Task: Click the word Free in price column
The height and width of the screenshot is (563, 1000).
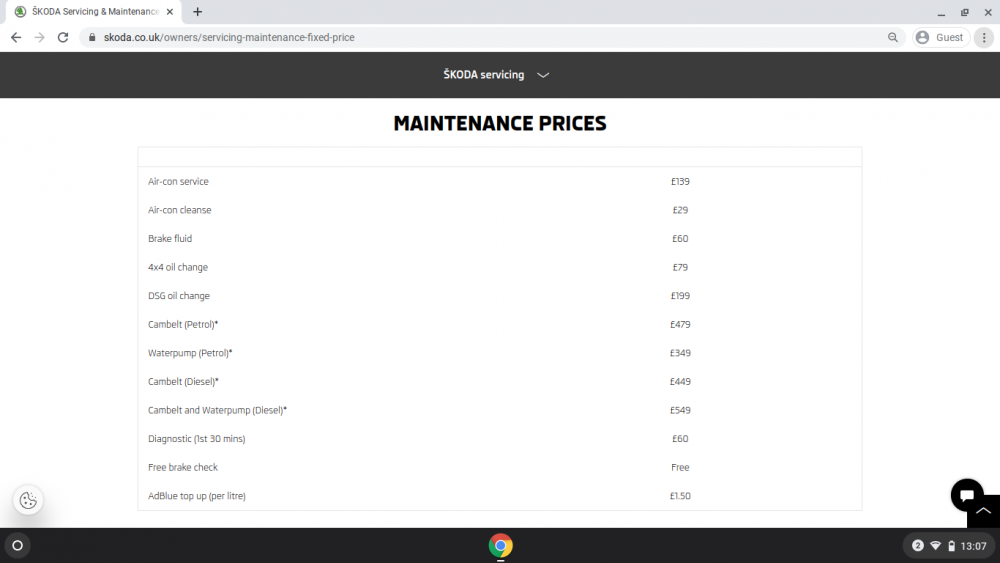Action: point(680,467)
